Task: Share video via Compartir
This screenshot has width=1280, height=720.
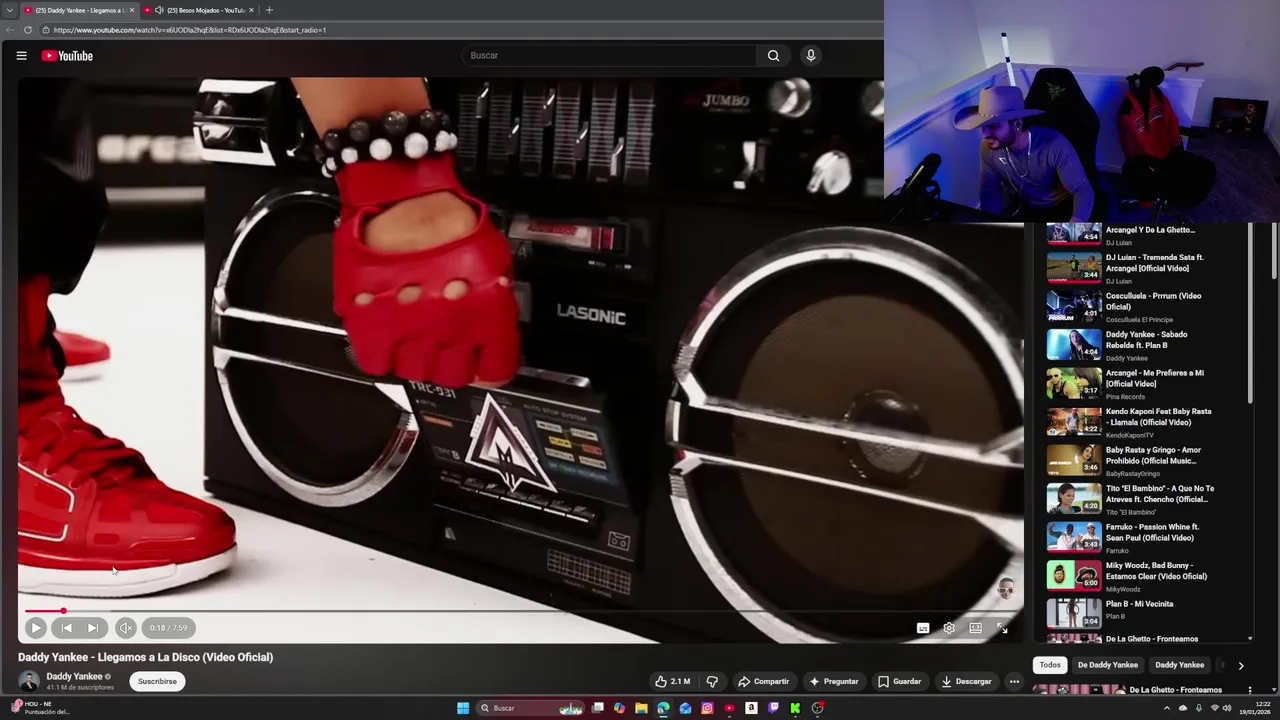Action: [763, 681]
